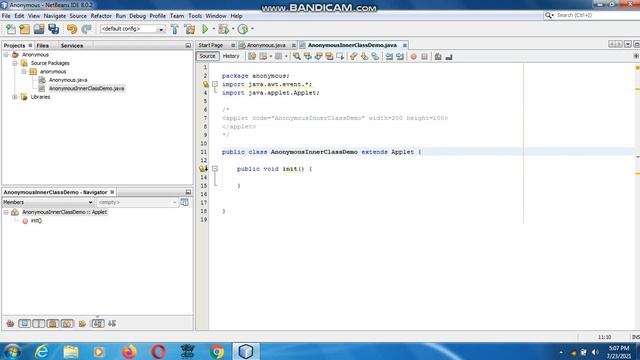Open the Source menu
This screenshot has width=640, height=360.
tap(78, 16)
